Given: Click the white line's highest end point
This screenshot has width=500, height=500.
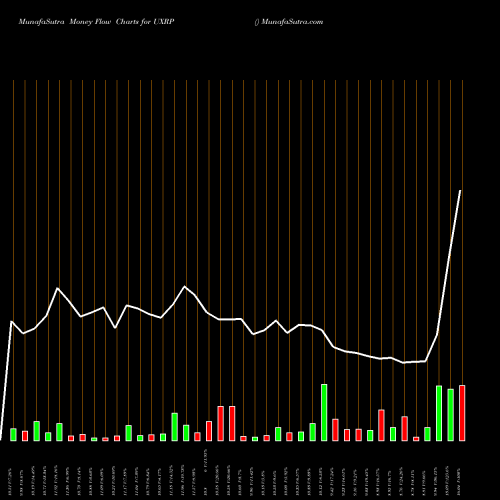Looking at the screenshot, I should coord(460,191).
